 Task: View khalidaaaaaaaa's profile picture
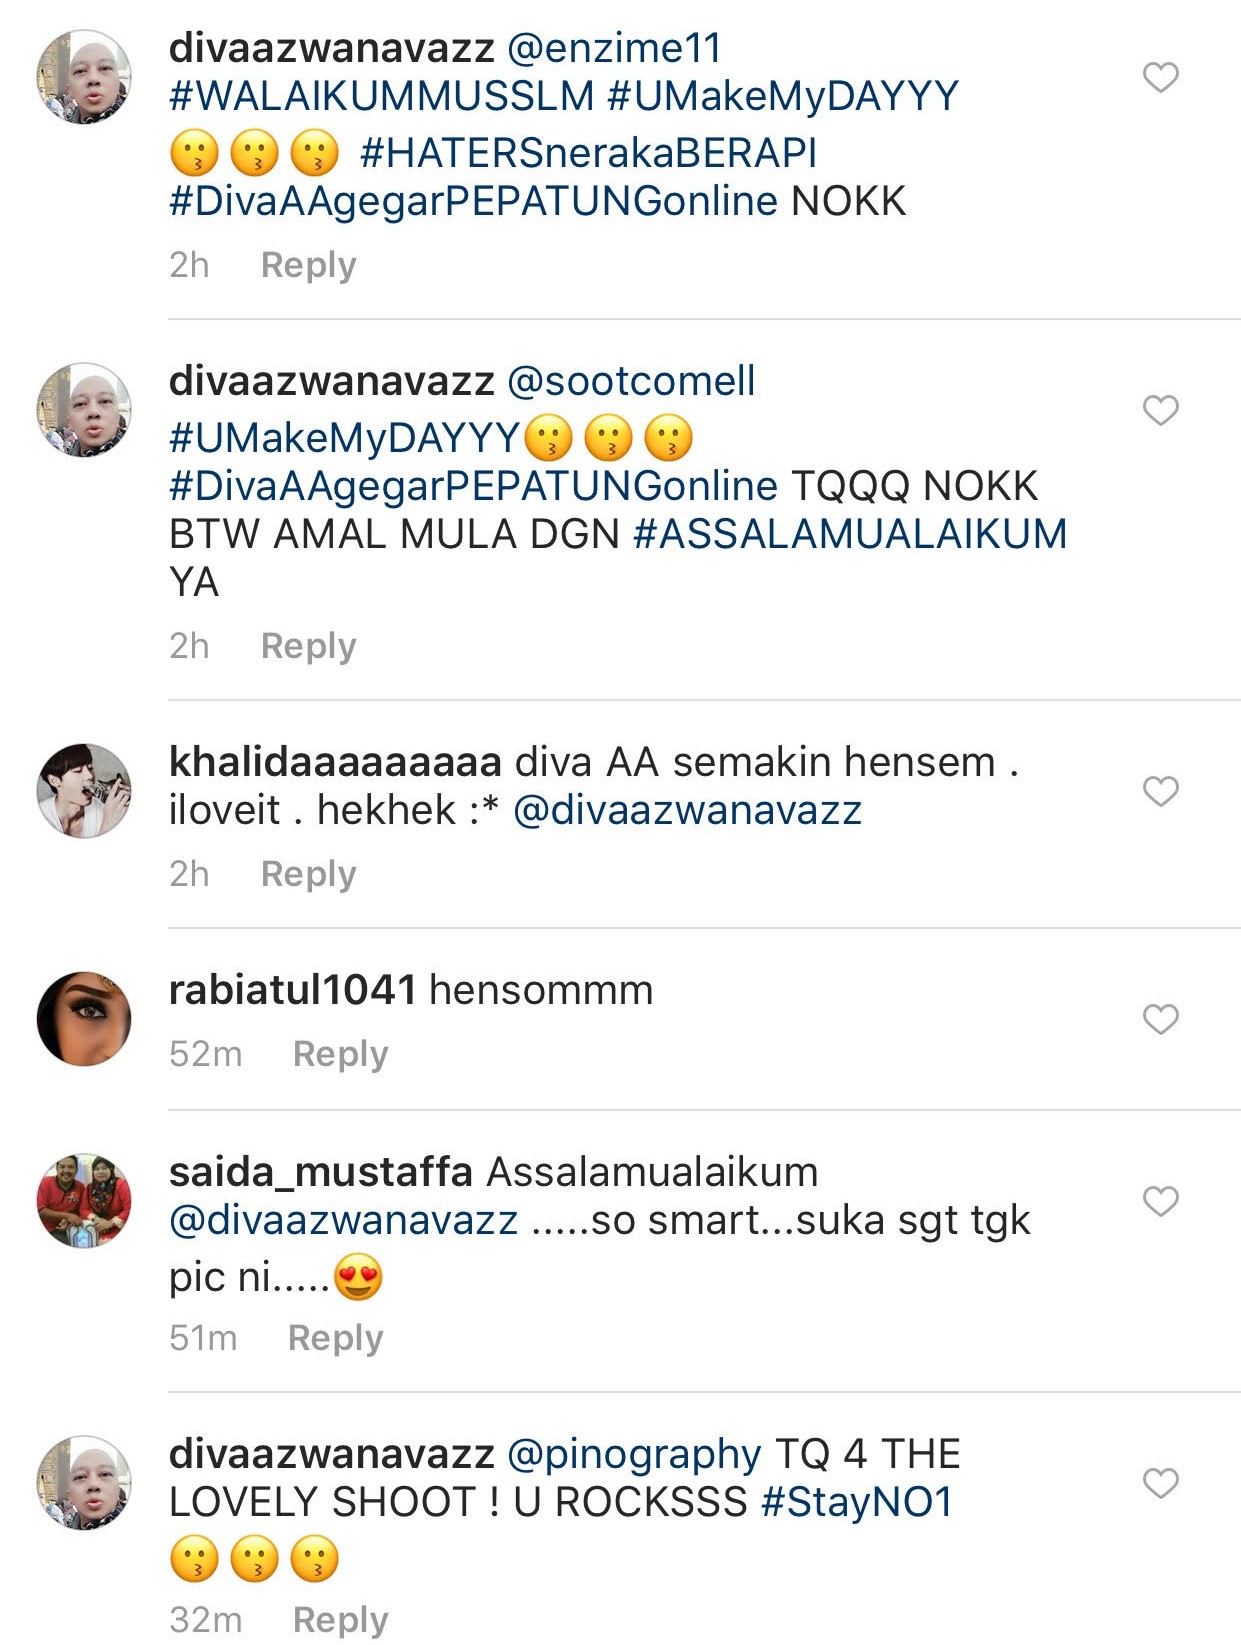pos(84,790)
